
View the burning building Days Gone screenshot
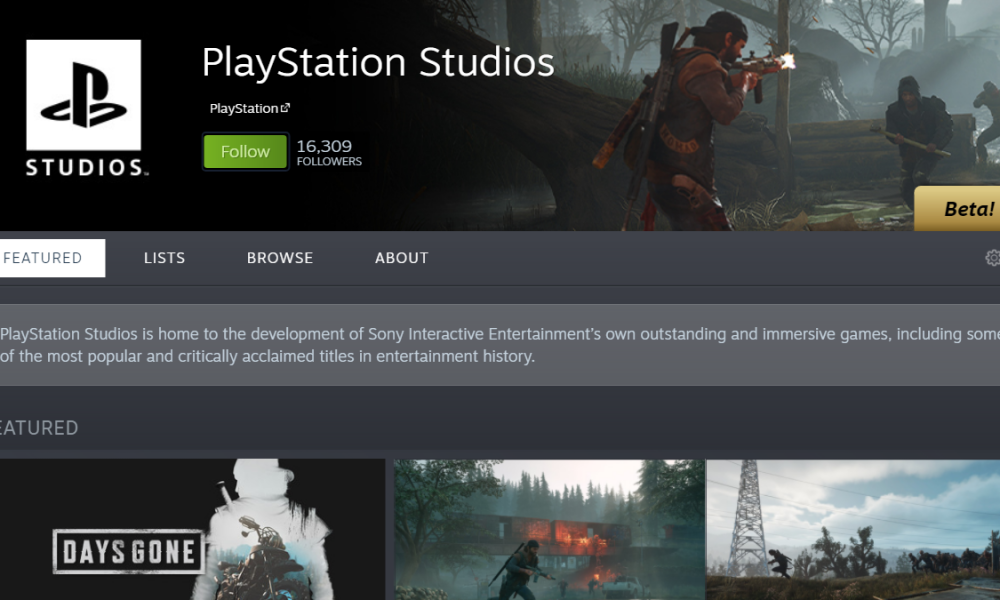550,529
